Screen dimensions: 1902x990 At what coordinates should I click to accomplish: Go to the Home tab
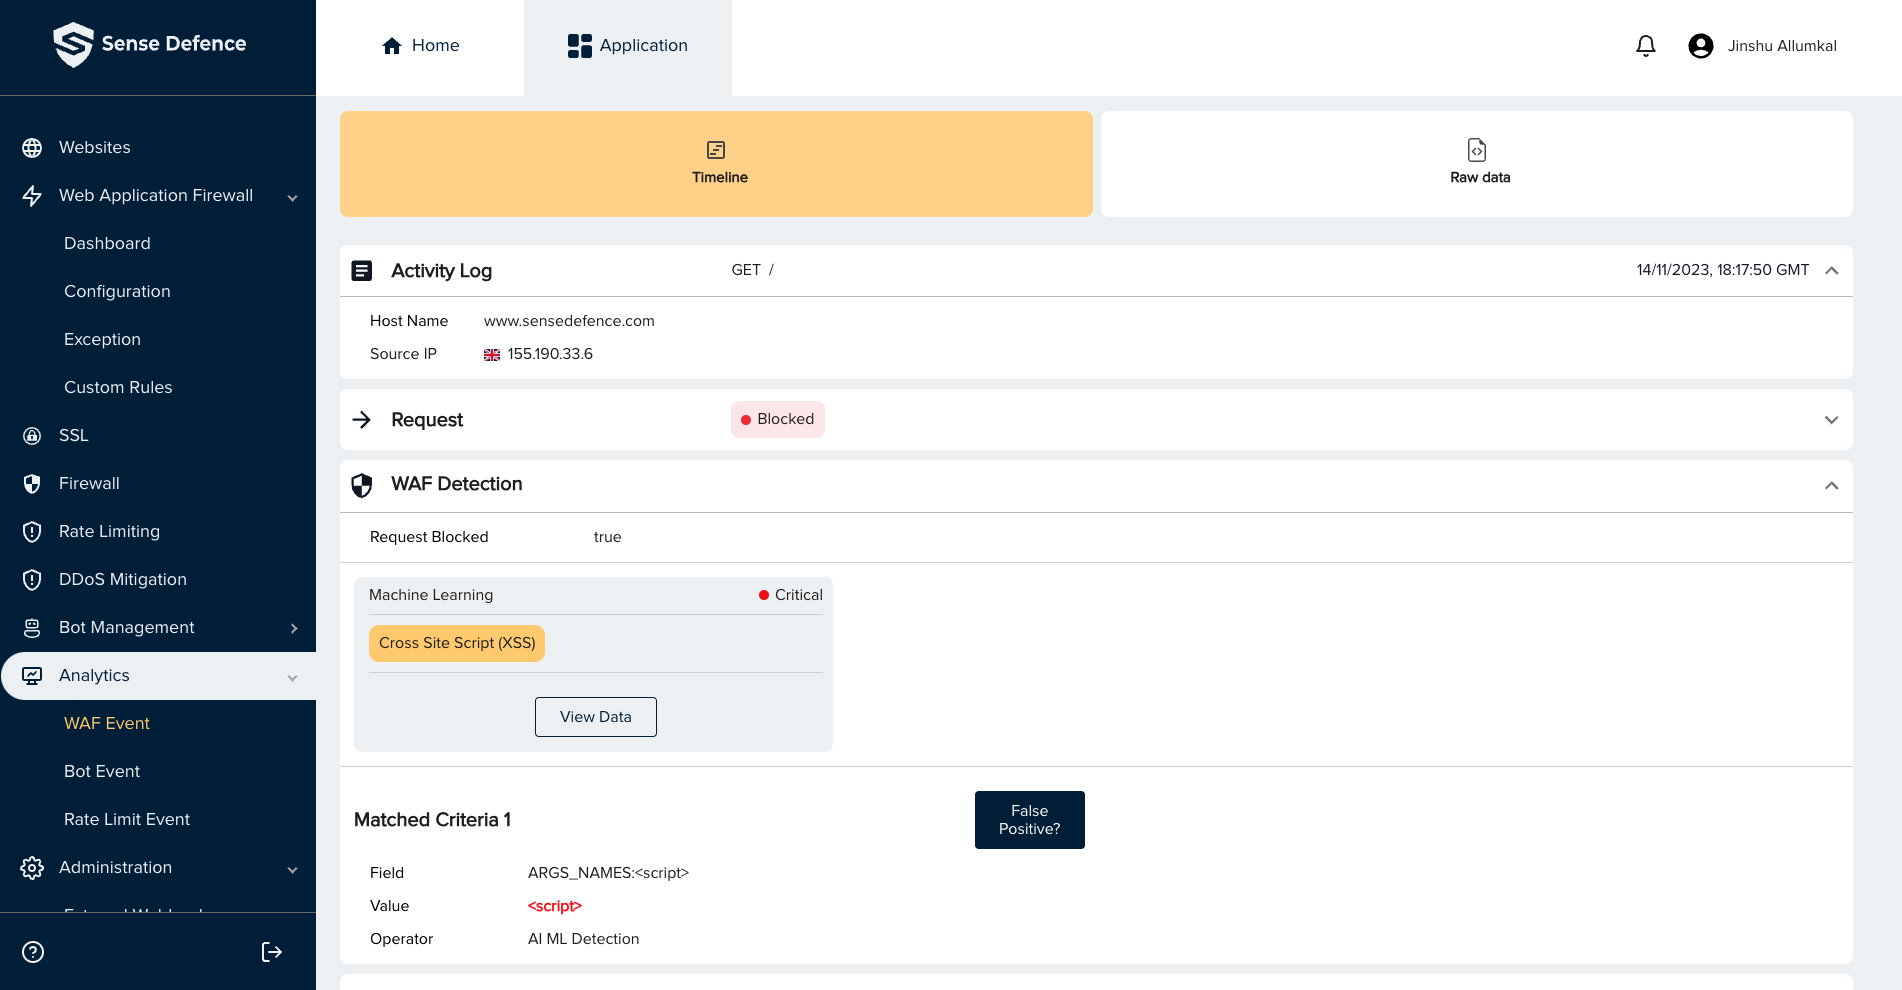pyautogui.click(x=420, y=45)
